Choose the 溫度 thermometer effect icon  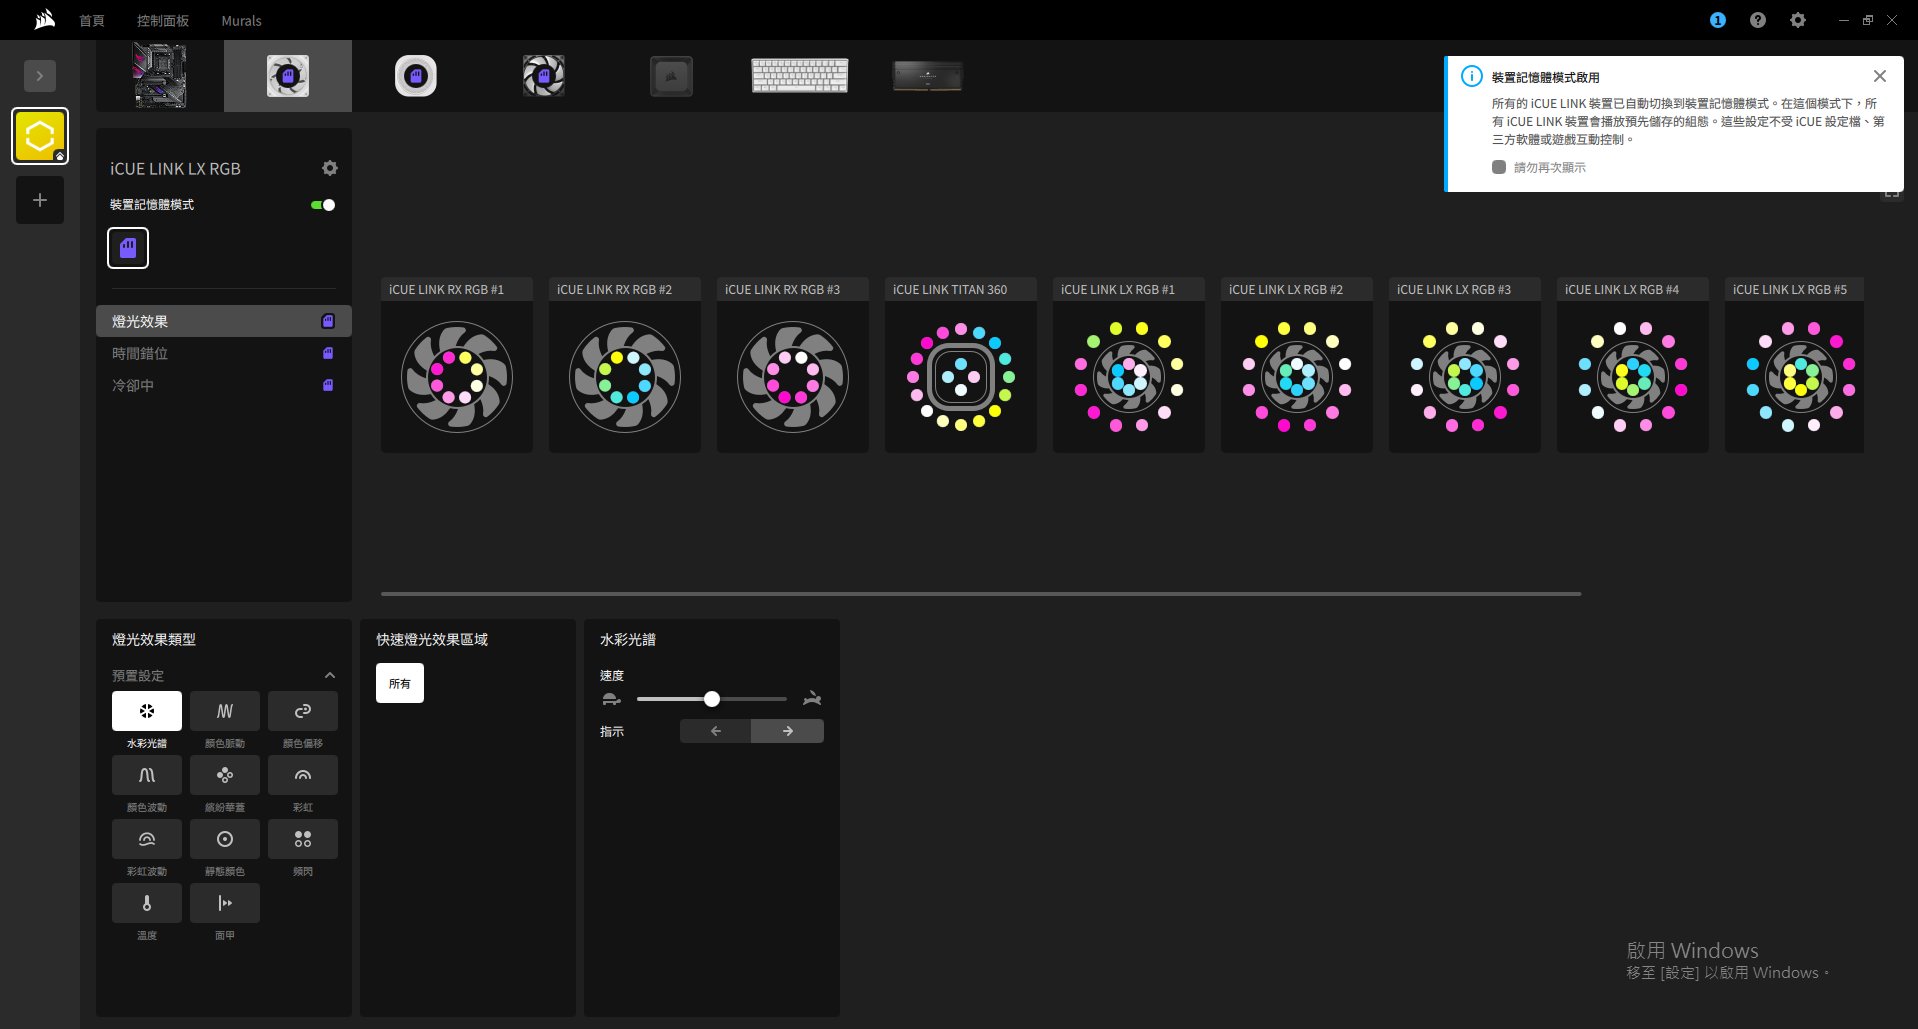(x=147, y=903)
